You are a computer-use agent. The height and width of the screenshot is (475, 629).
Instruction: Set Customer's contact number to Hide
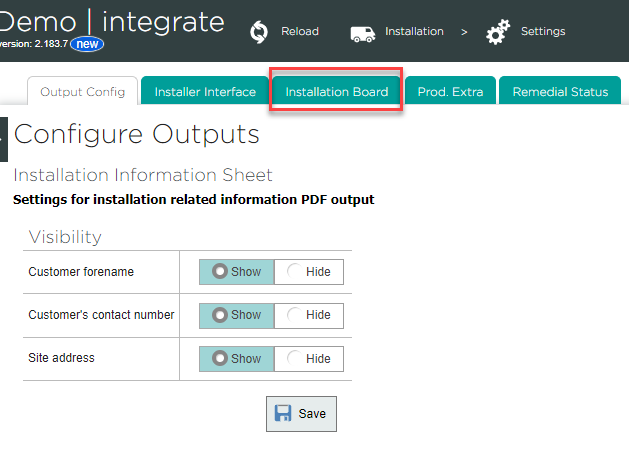coord(309,315)
